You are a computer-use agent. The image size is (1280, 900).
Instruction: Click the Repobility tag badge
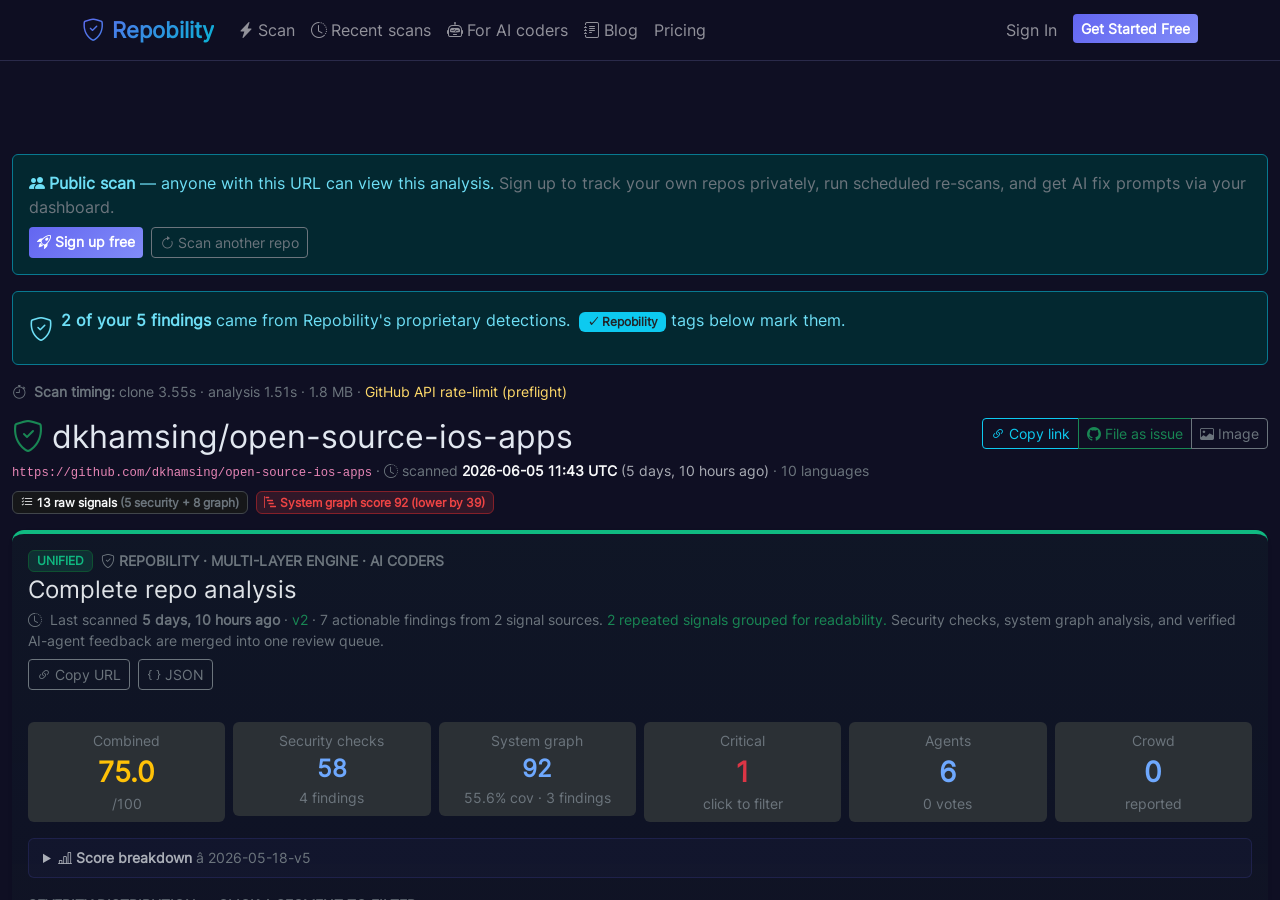(622, 321)
